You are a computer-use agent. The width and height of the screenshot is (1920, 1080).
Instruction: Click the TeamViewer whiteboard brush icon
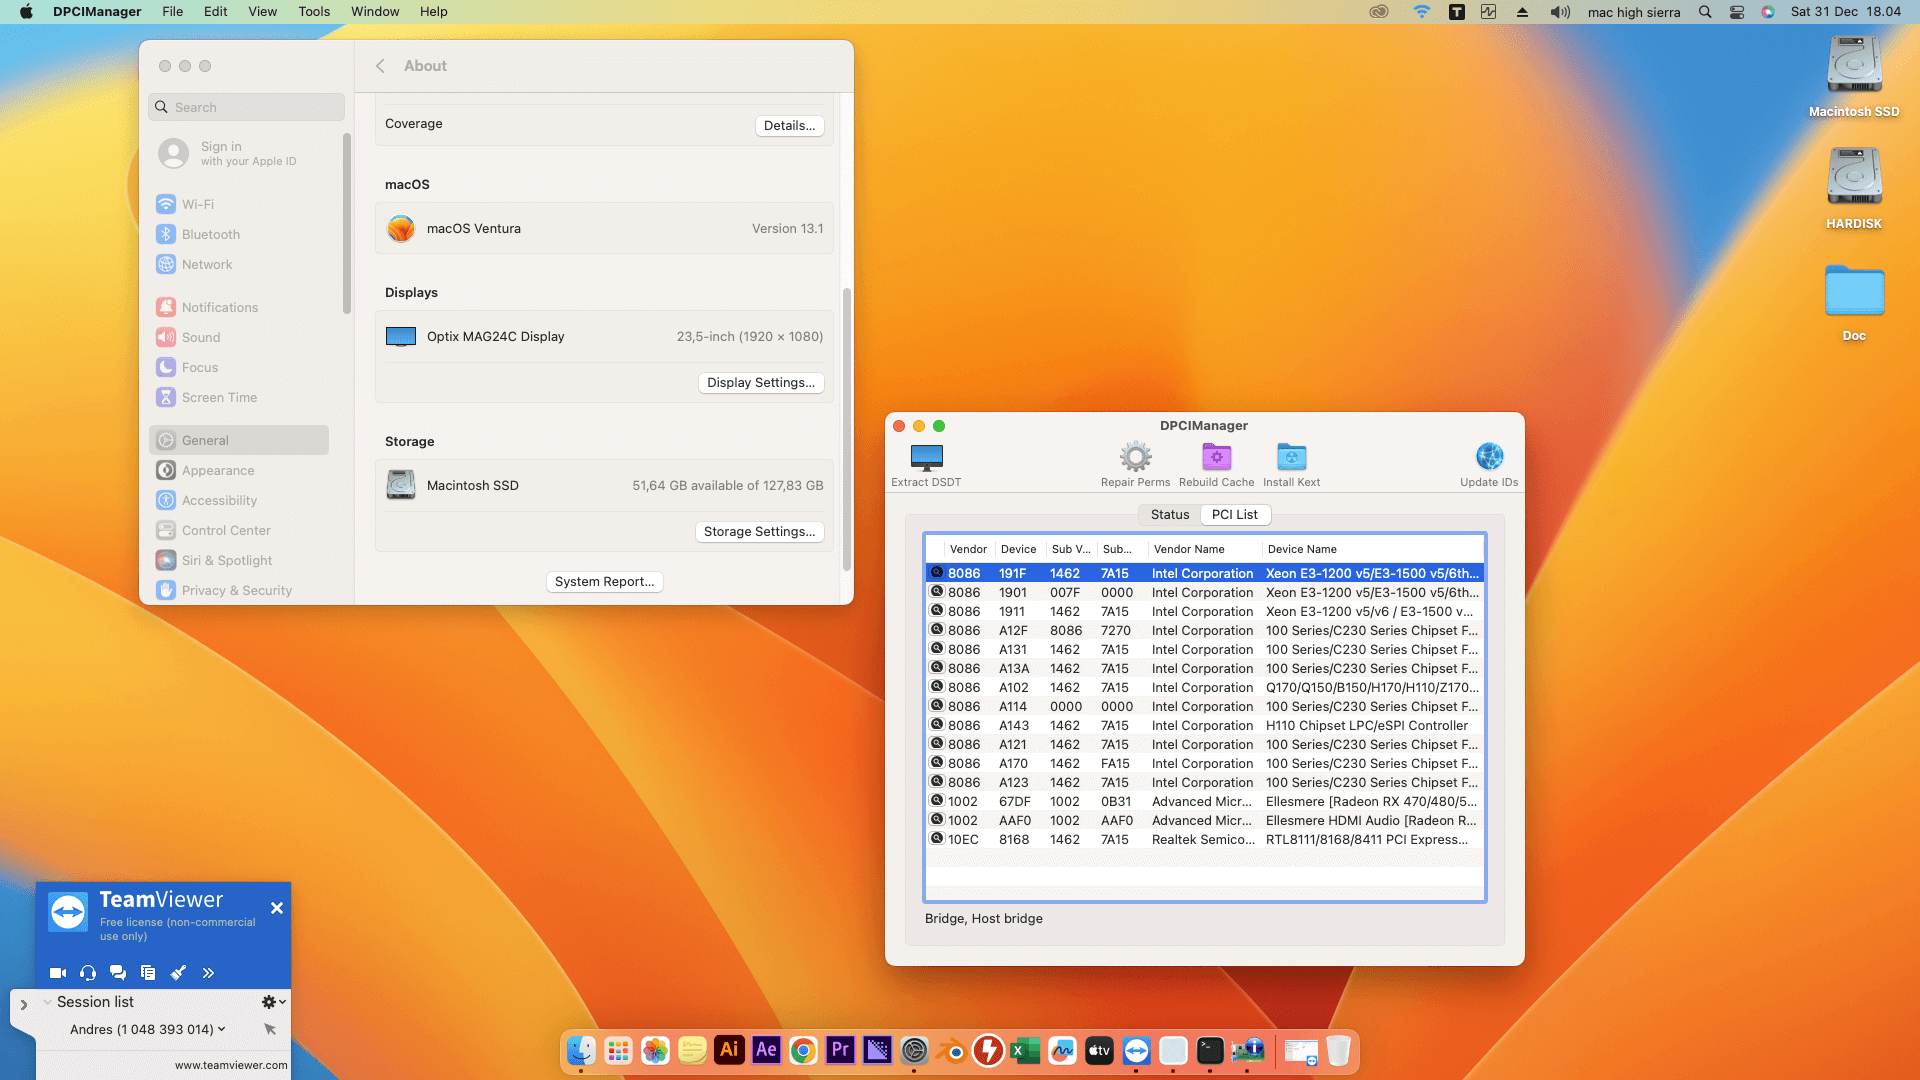178,973
